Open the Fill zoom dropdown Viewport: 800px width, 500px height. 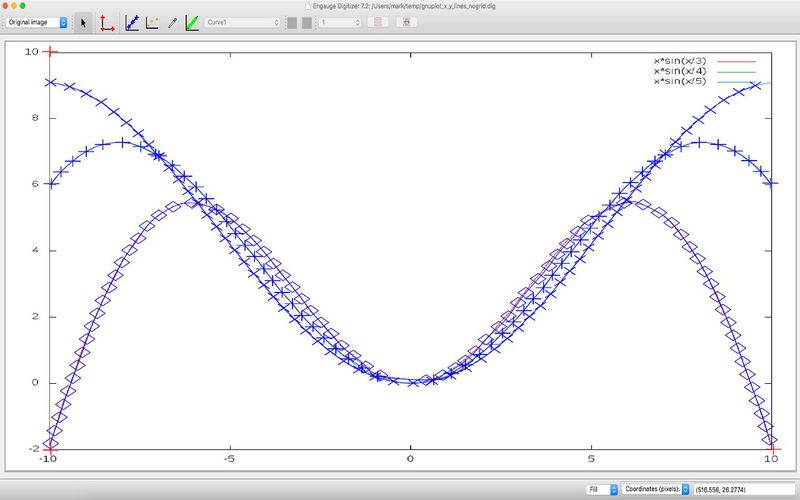click(x=601, y=489)
